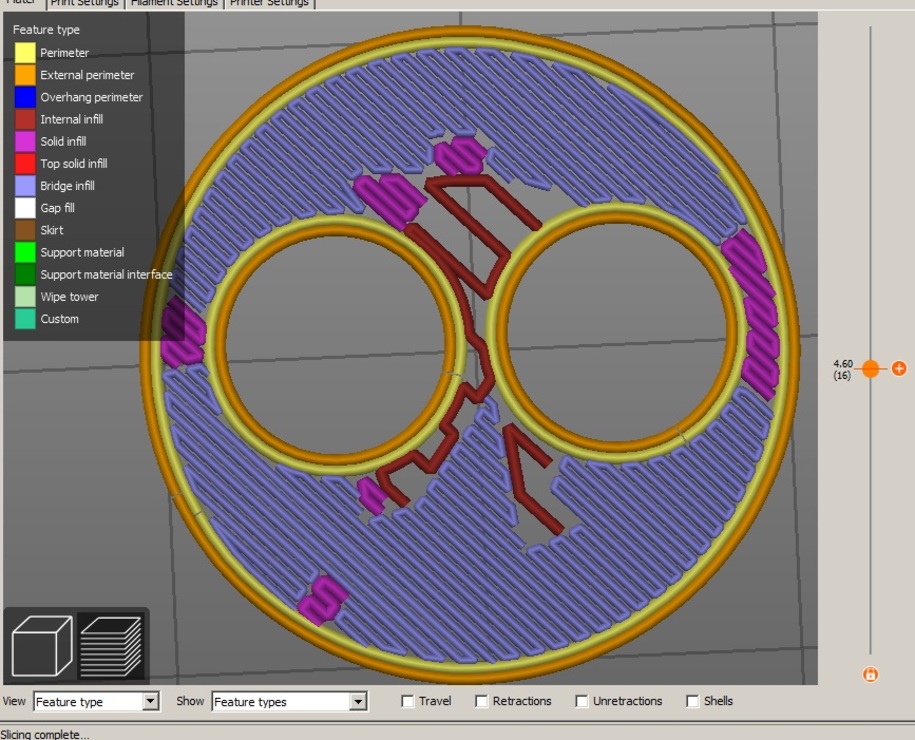Select the sliced layers preview icon
This screenshot has height=740, width=915.
(x=111, y=646)
